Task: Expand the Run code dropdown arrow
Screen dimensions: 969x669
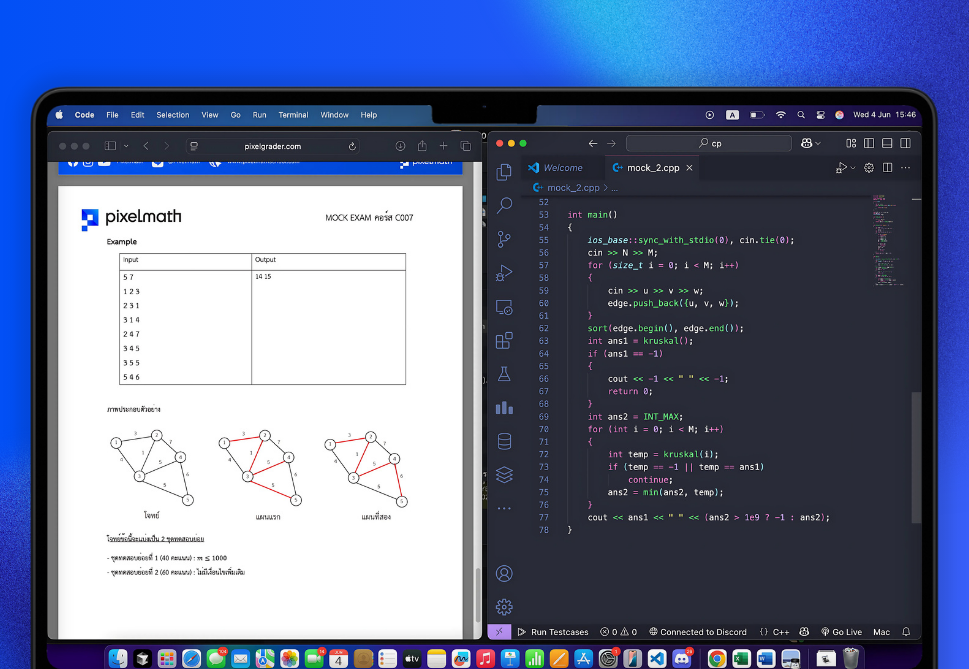Action: 852,168
